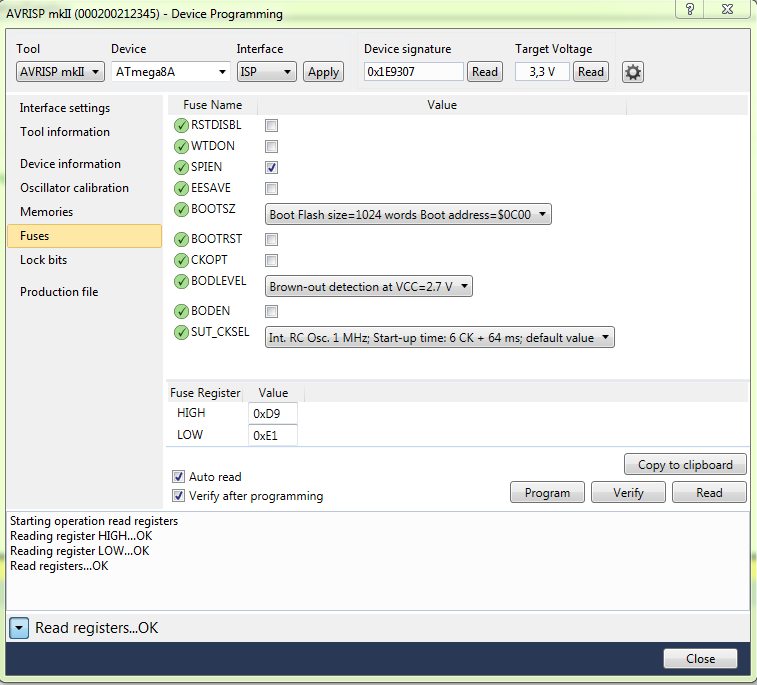Enable the EESAVE fuse checkbox
Image resolution: width=757 pixels, height=685 pixels.
[x=271, y=188]
